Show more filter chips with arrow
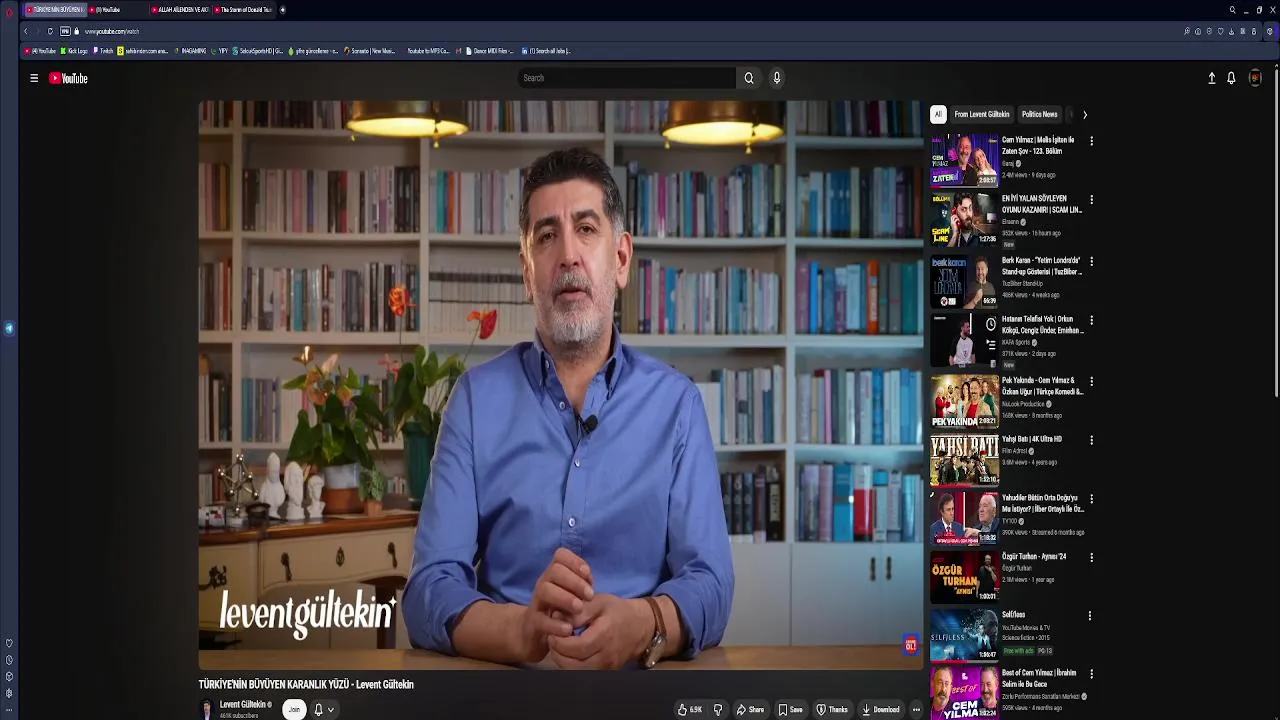The width and height of the screenshot is (1280, 720). pos(1084,114)
